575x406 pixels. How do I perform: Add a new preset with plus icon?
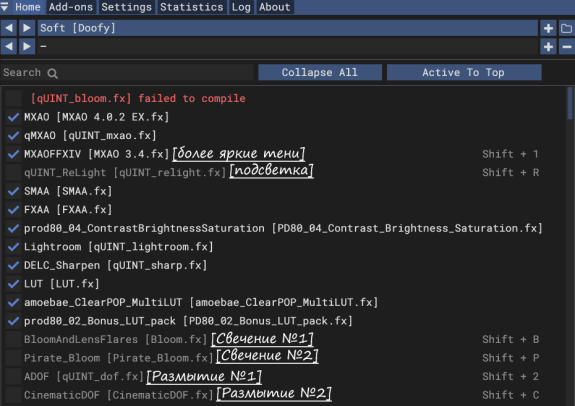click(x=548, y=28)
